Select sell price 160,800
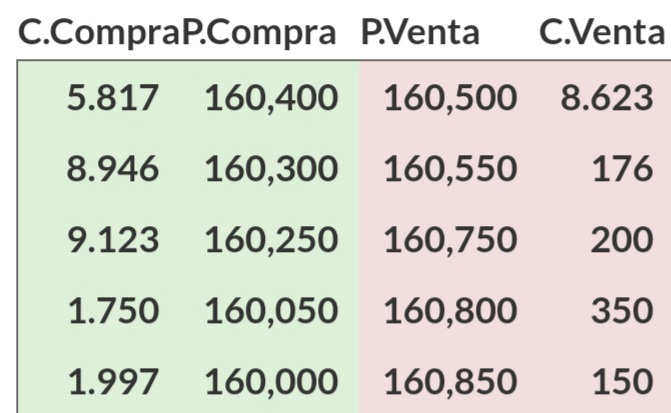 tap(451, 311)
